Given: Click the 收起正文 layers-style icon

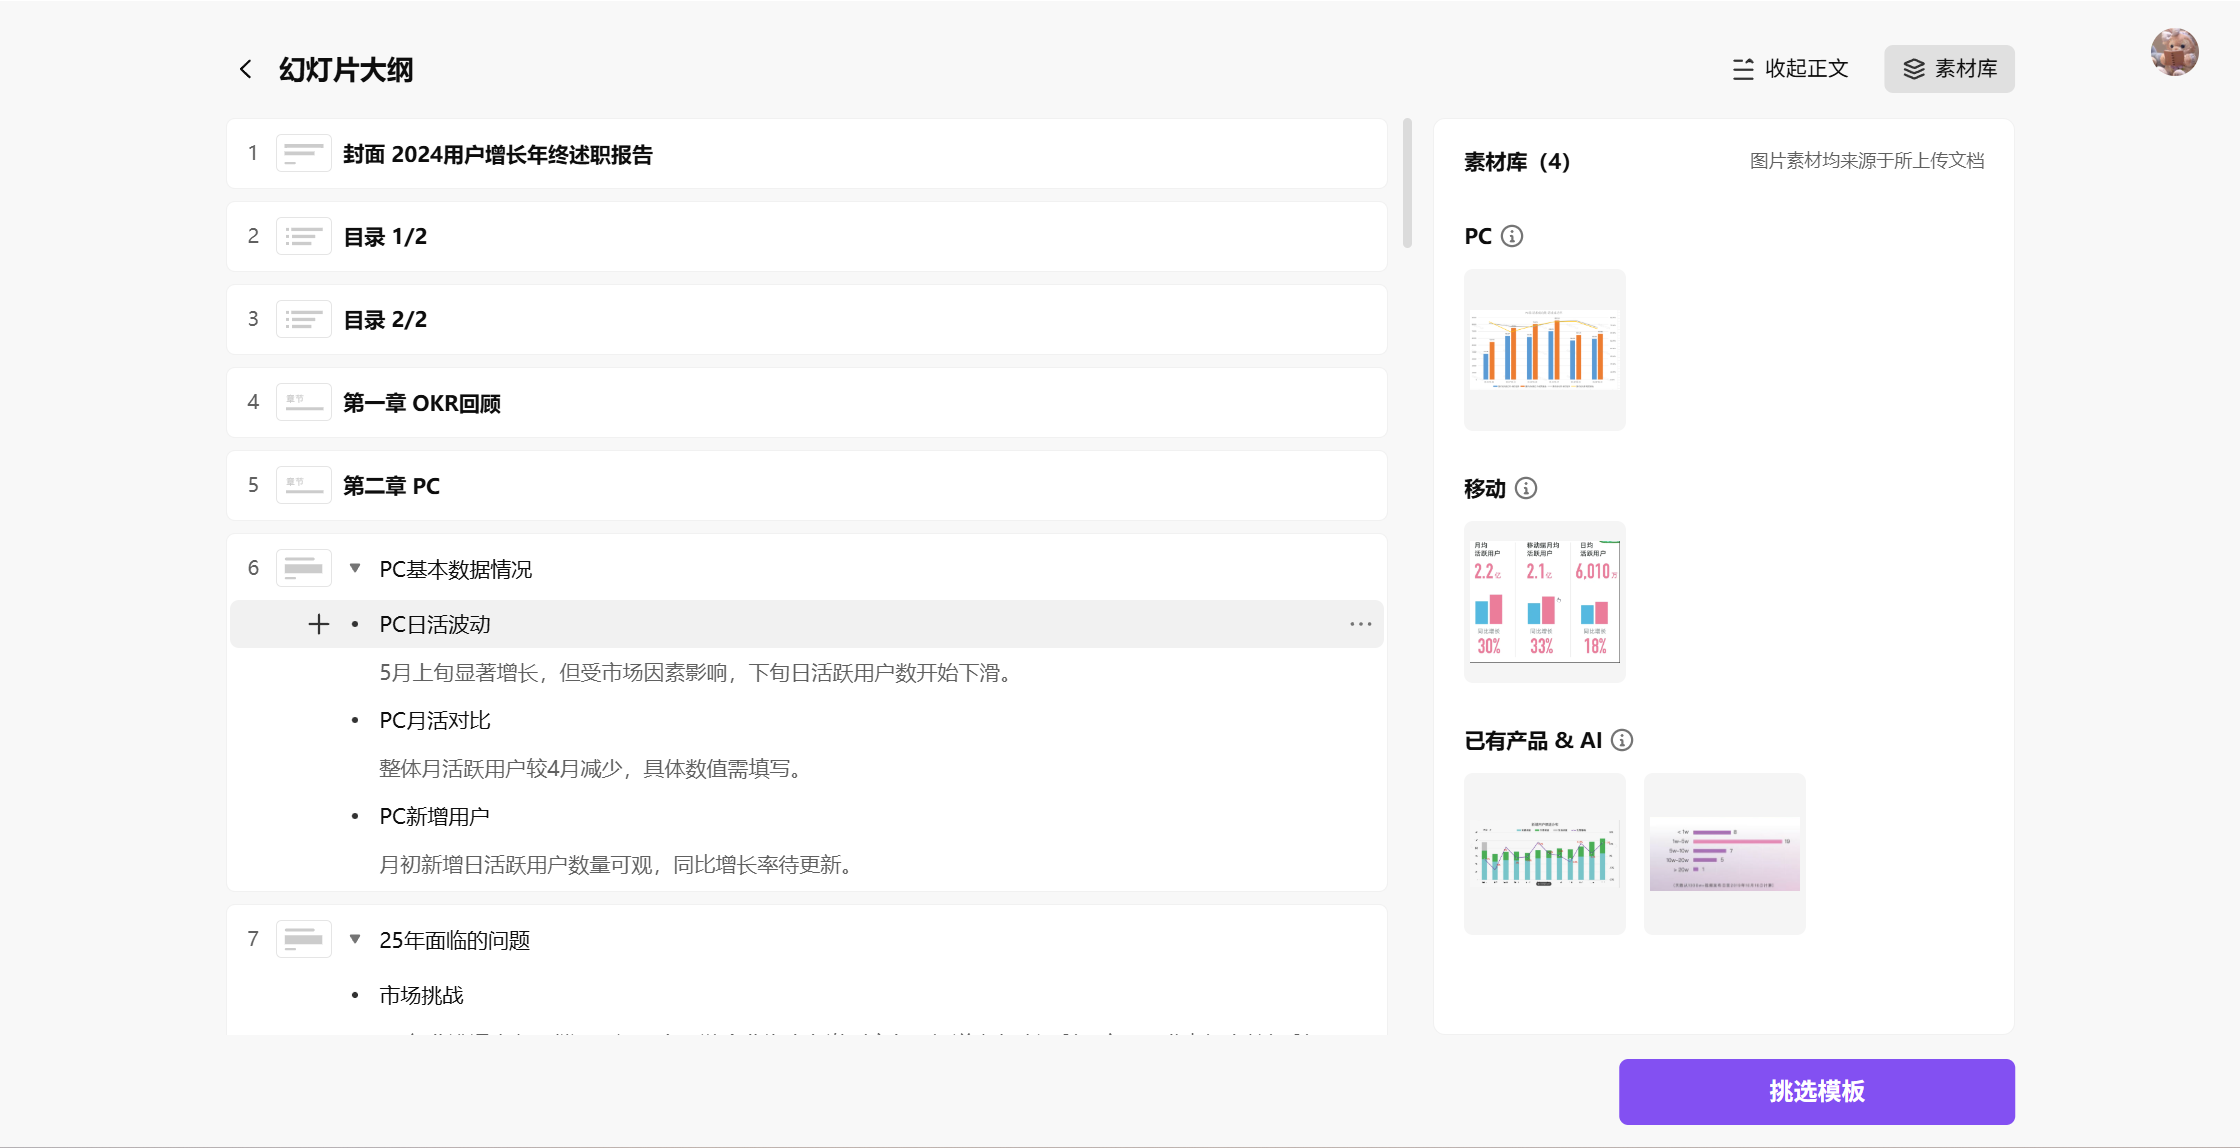Looking at the screenshot, I should pos(1742,68).
